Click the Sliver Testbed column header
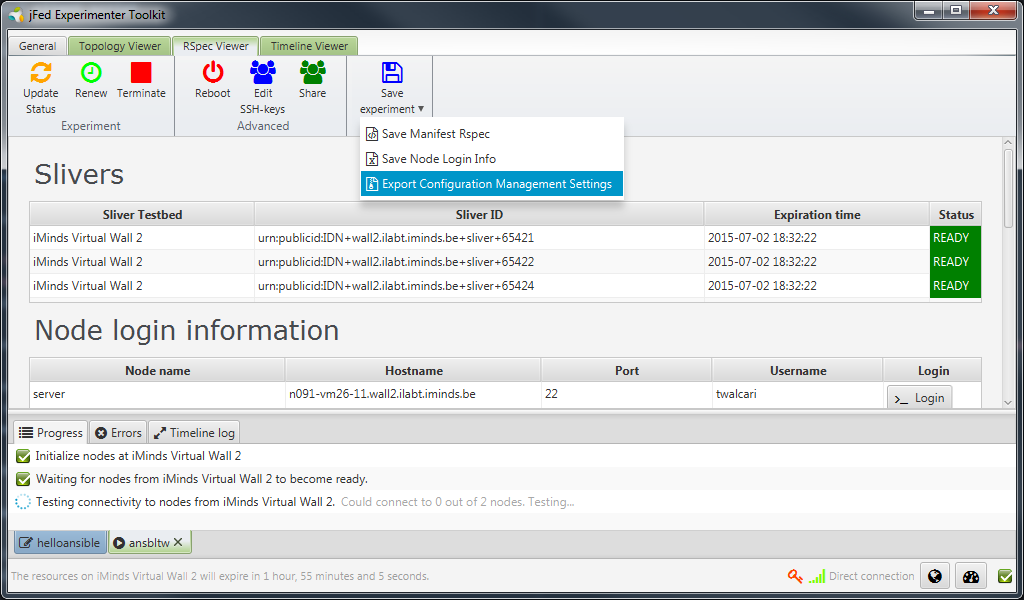The image size is (1024, 600). 142,214
